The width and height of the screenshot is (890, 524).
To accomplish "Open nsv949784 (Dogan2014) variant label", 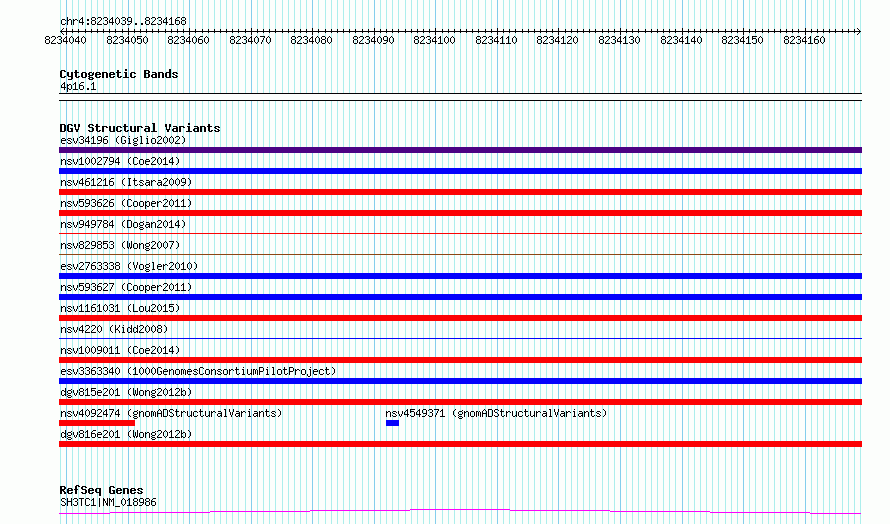I will click(x=123, y=224).
